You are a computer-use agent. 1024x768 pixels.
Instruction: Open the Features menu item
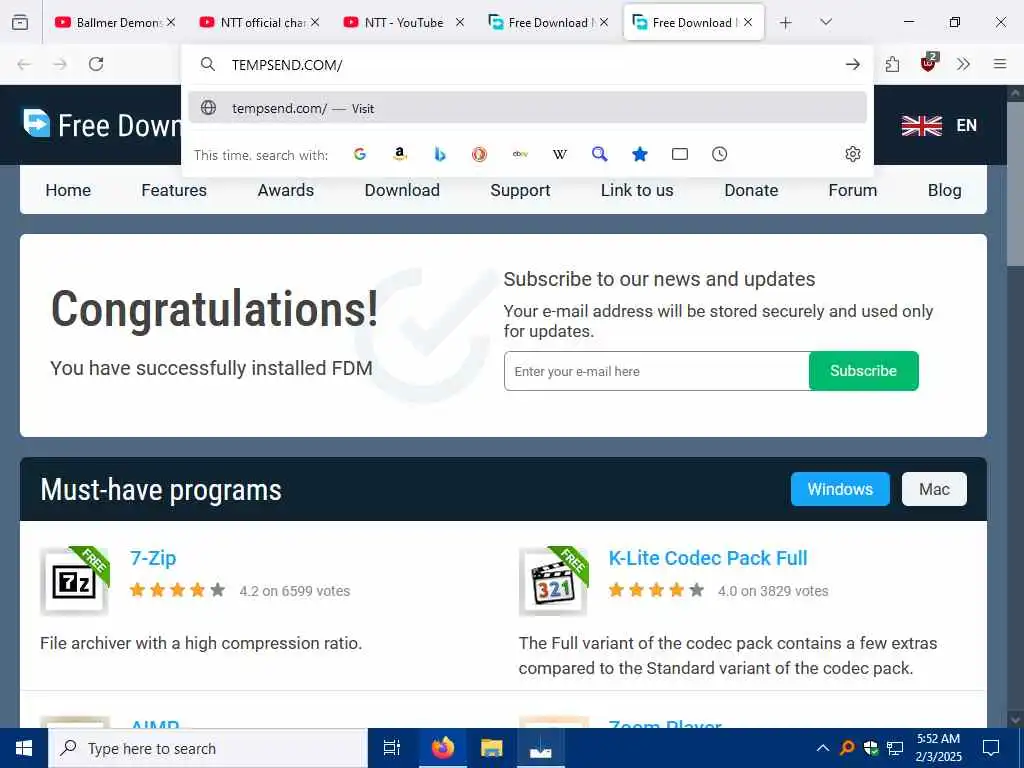click(x=174, y=190)
